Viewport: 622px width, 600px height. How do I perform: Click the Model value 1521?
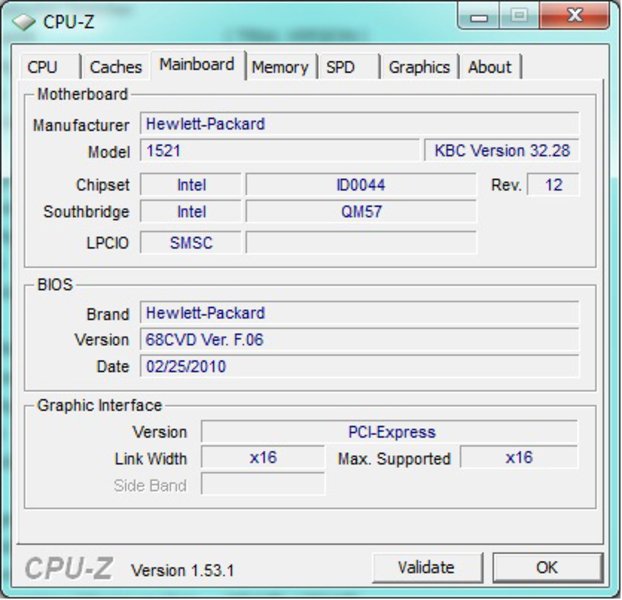(279, 150)
